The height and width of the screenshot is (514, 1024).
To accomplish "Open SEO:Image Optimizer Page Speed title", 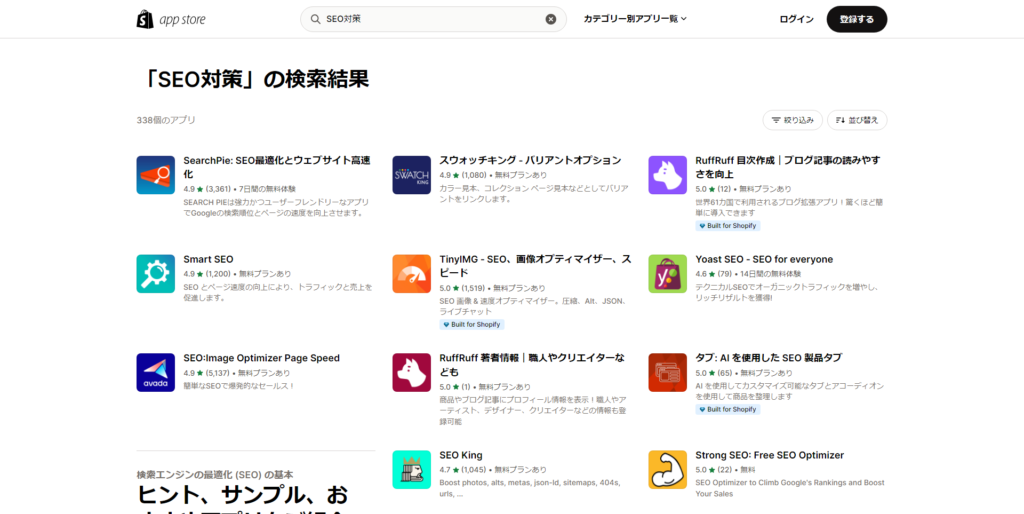I will [x=261, y=358].
